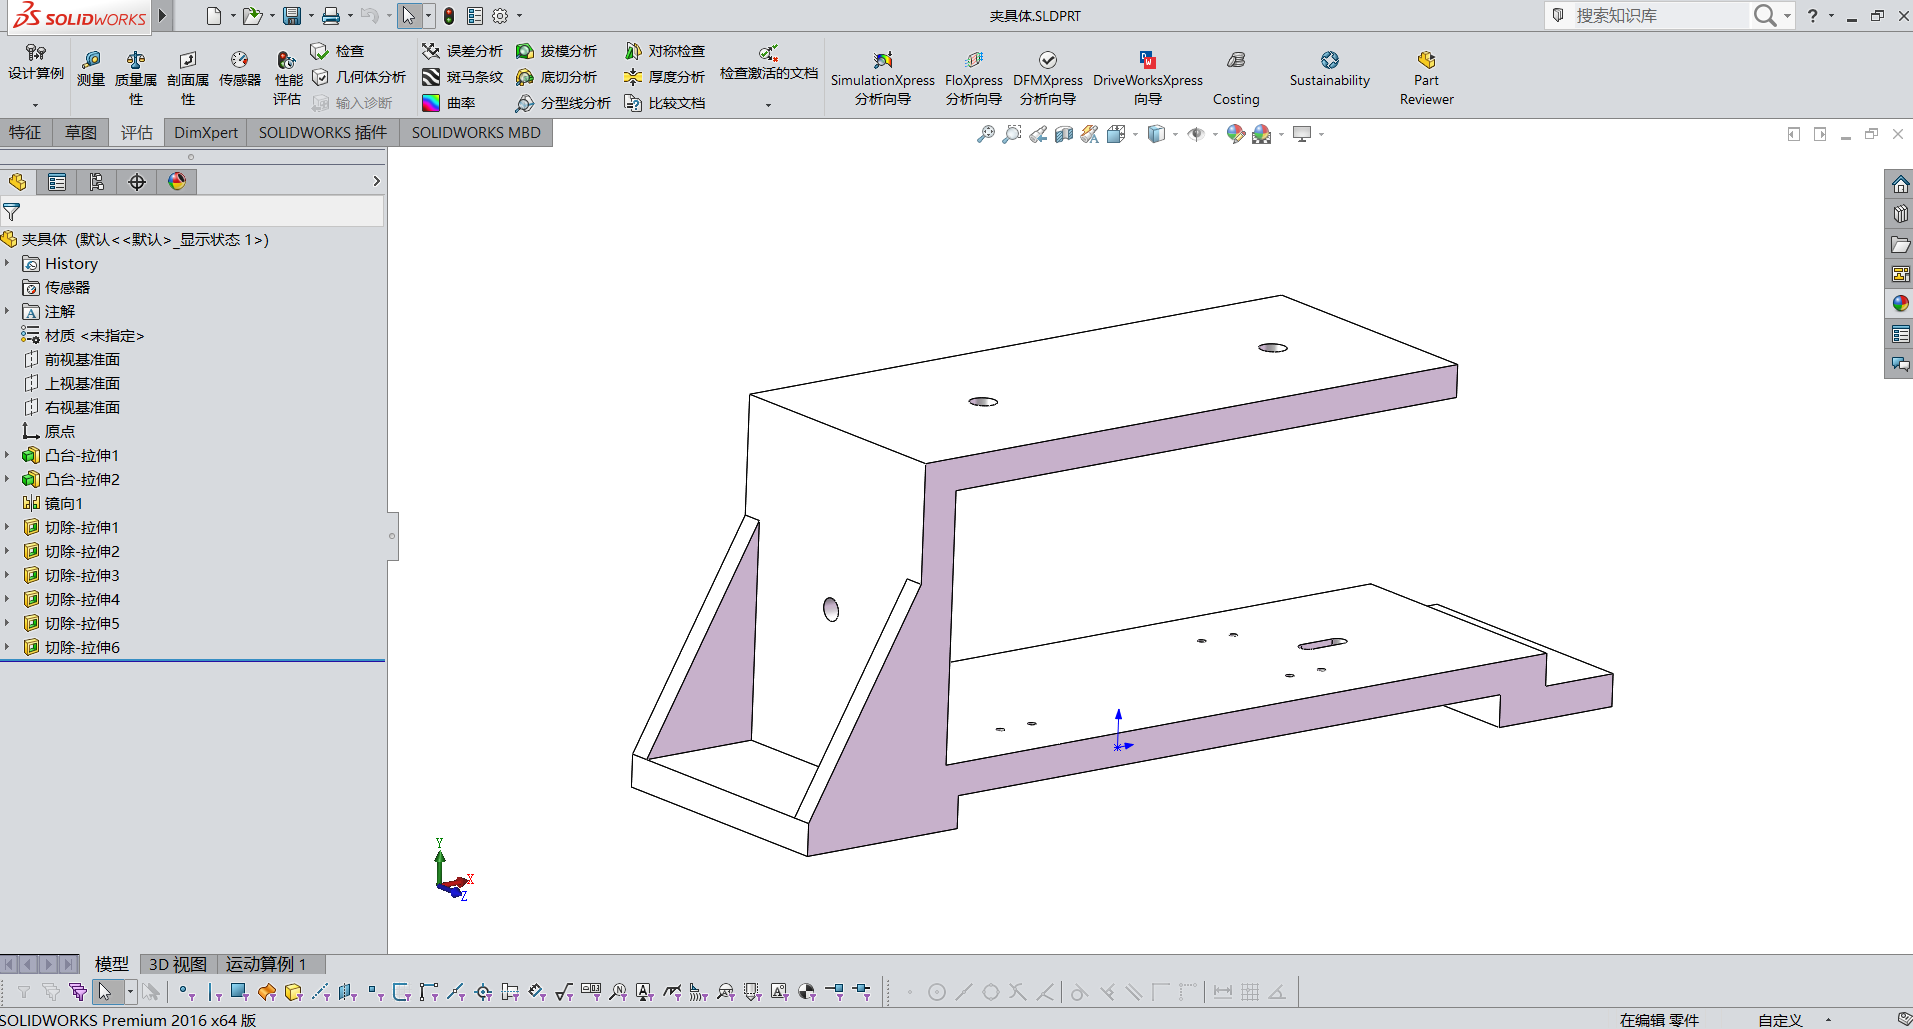This screenshot has height=1029, width=1913.
Task: Click Zoom to Fit in view toolbar
Action: (x=986, y=134)
